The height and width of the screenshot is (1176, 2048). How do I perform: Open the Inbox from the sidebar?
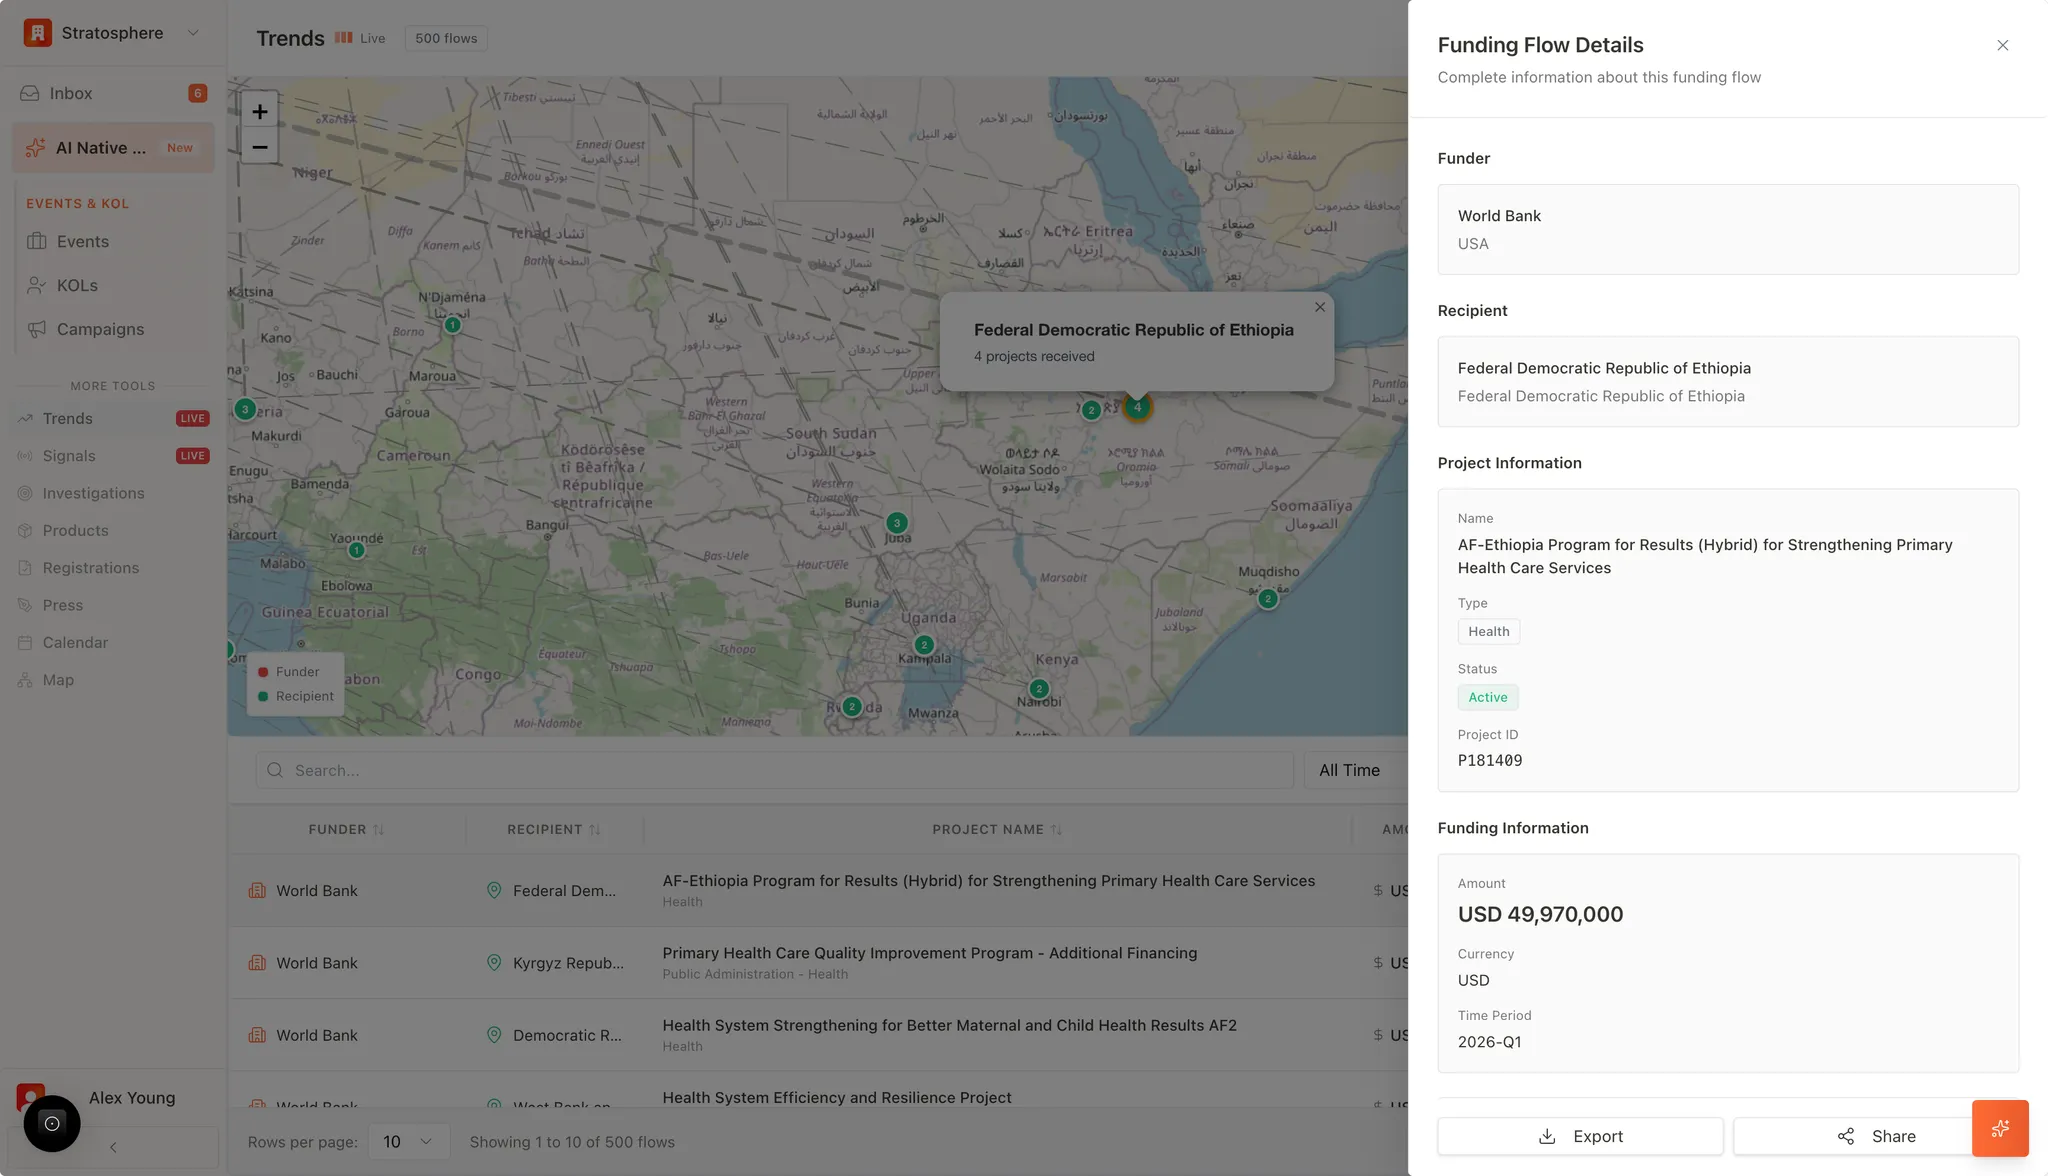70,92
